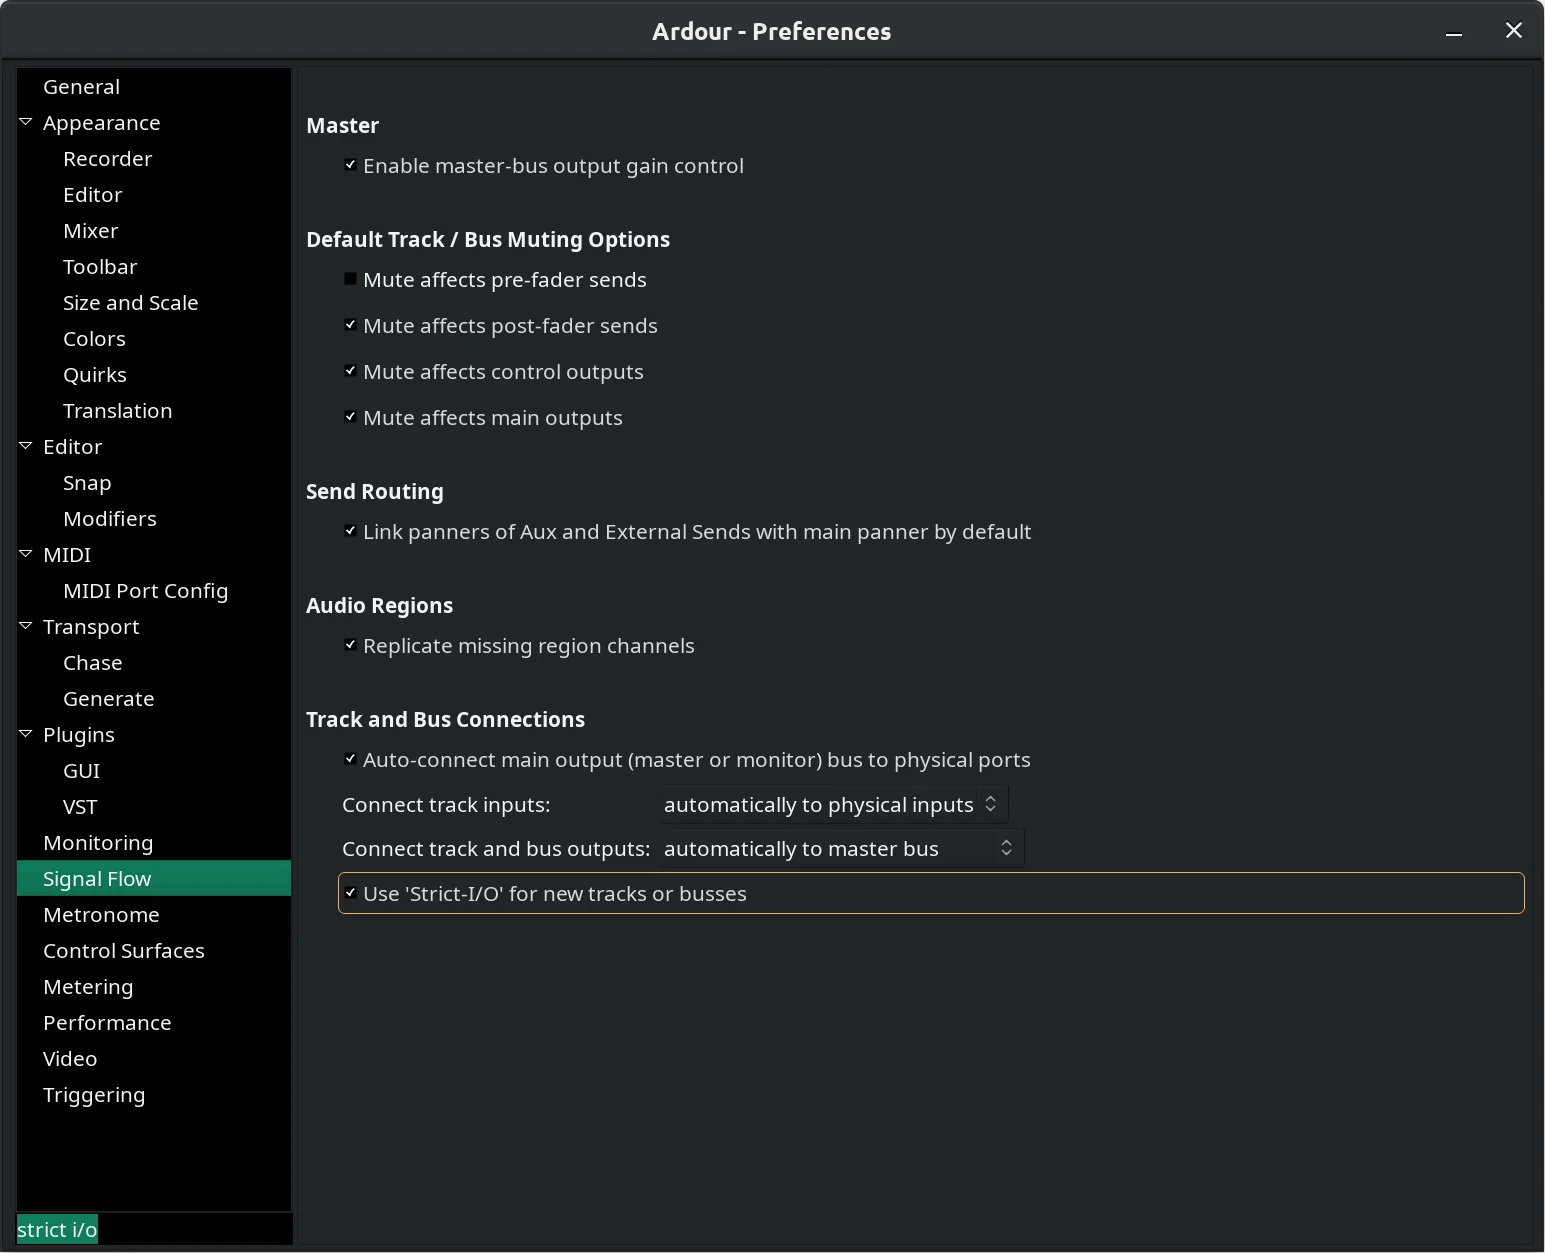
Task: Open Colors preferences
Action: pos(94,339)
